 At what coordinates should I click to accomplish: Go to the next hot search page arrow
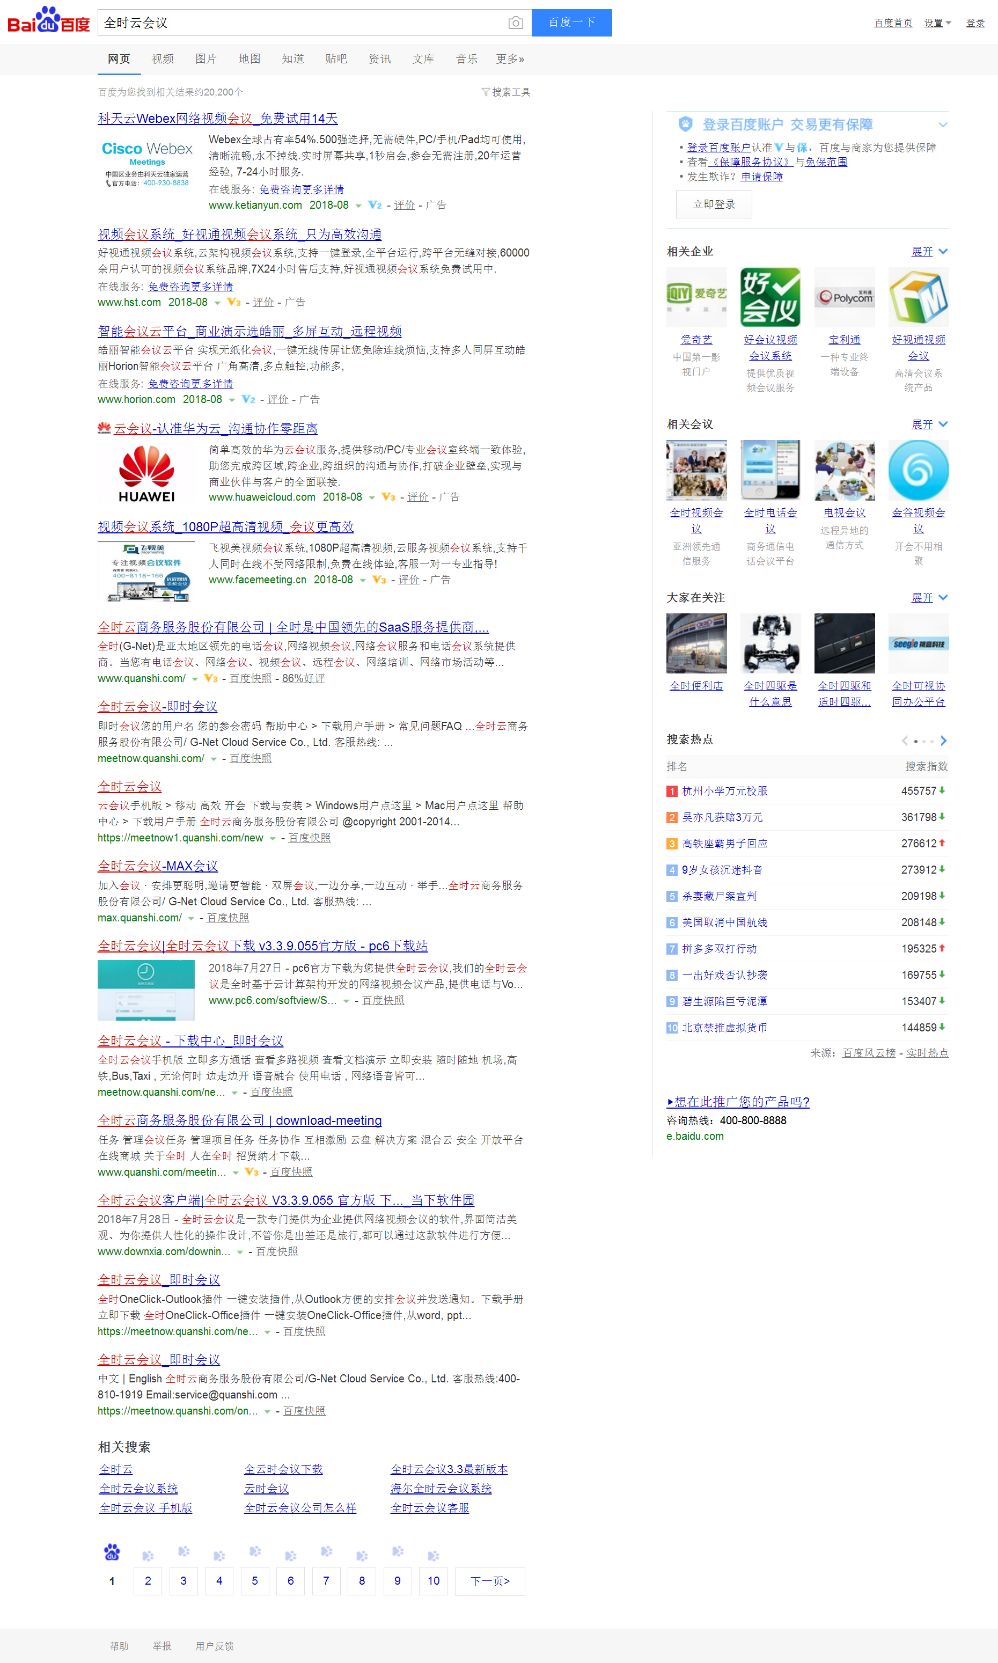click(943, 741)
